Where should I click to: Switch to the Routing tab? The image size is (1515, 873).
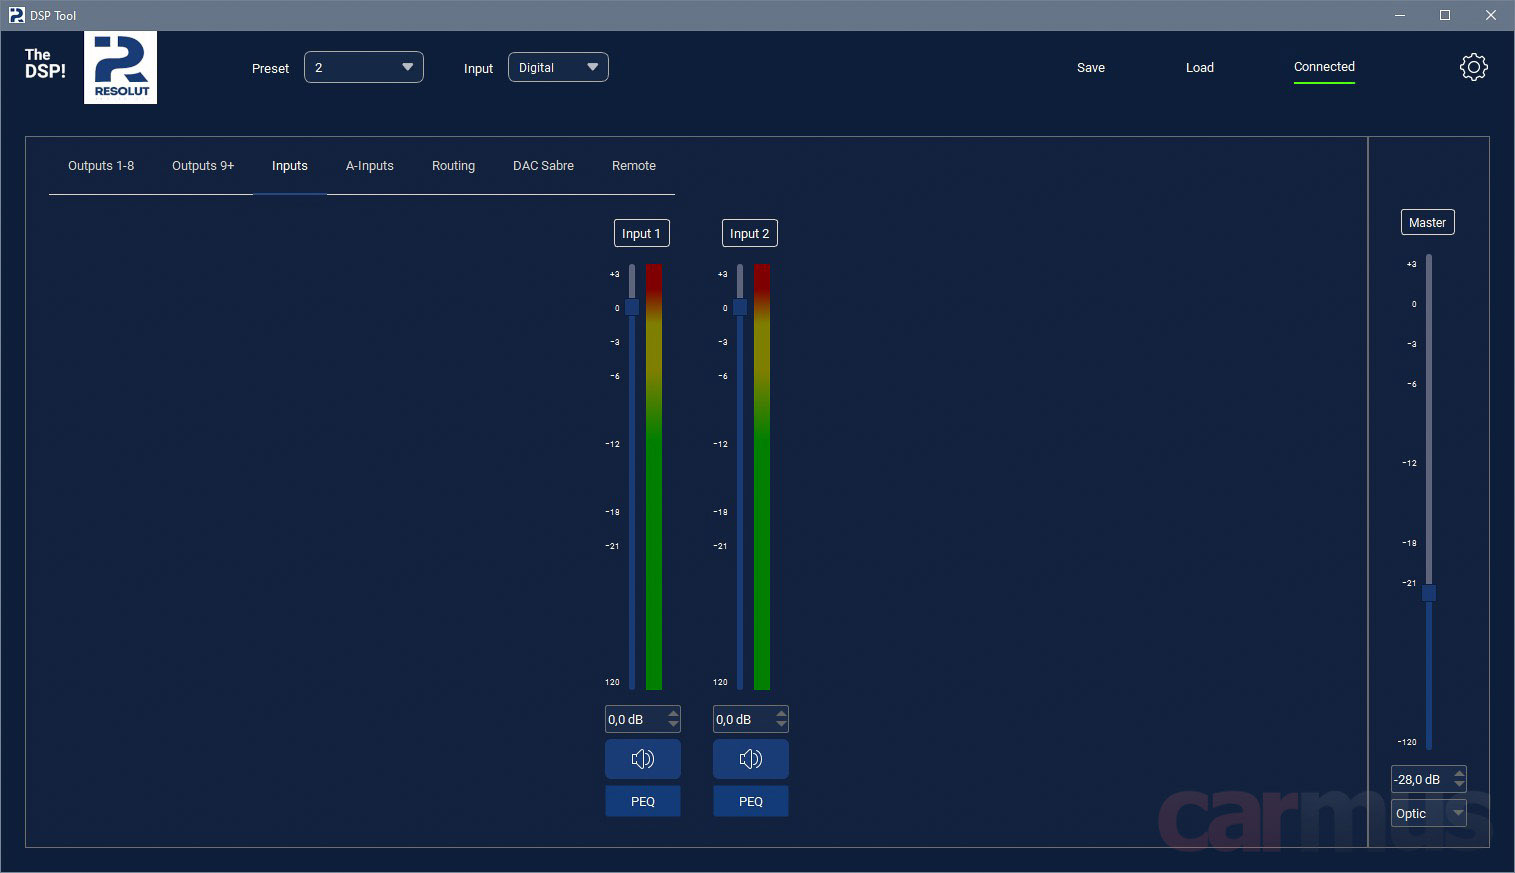click(453, 166)
